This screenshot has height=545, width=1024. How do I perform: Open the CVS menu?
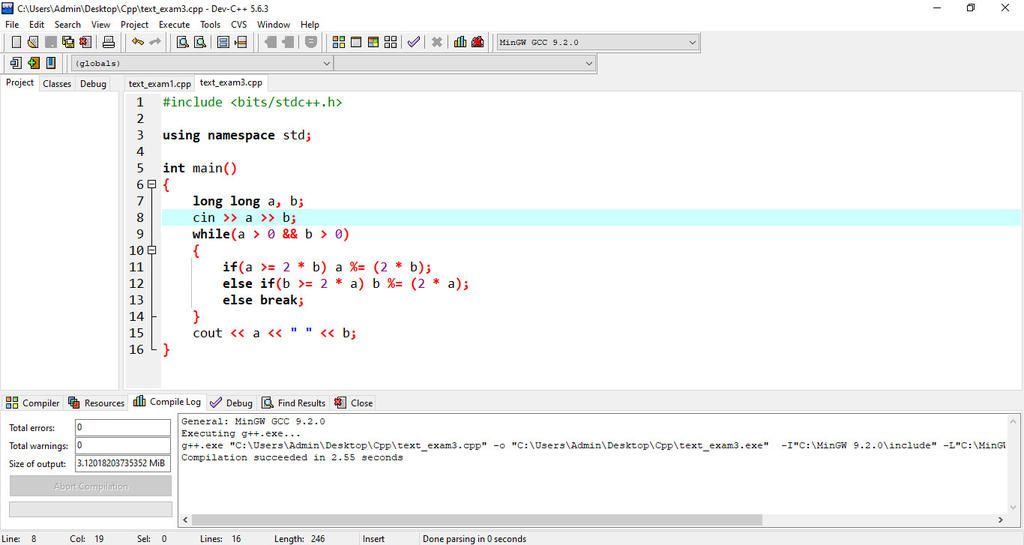pyautogui.click(x=239, y=25)
